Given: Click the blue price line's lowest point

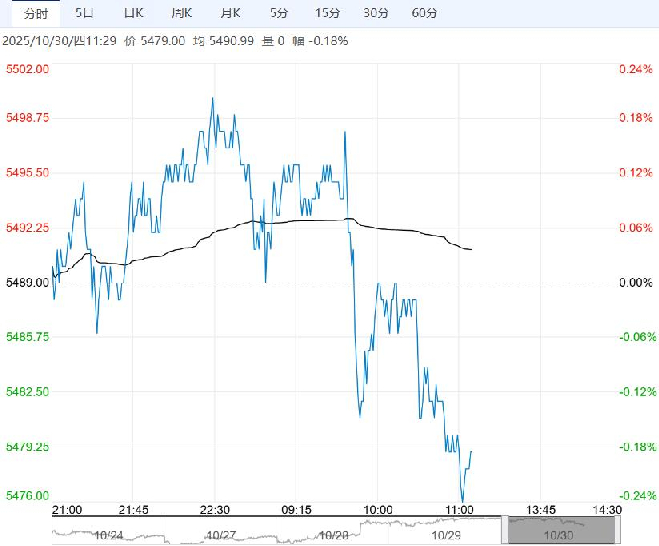Looking at the screenshot, I should point(462,501).
